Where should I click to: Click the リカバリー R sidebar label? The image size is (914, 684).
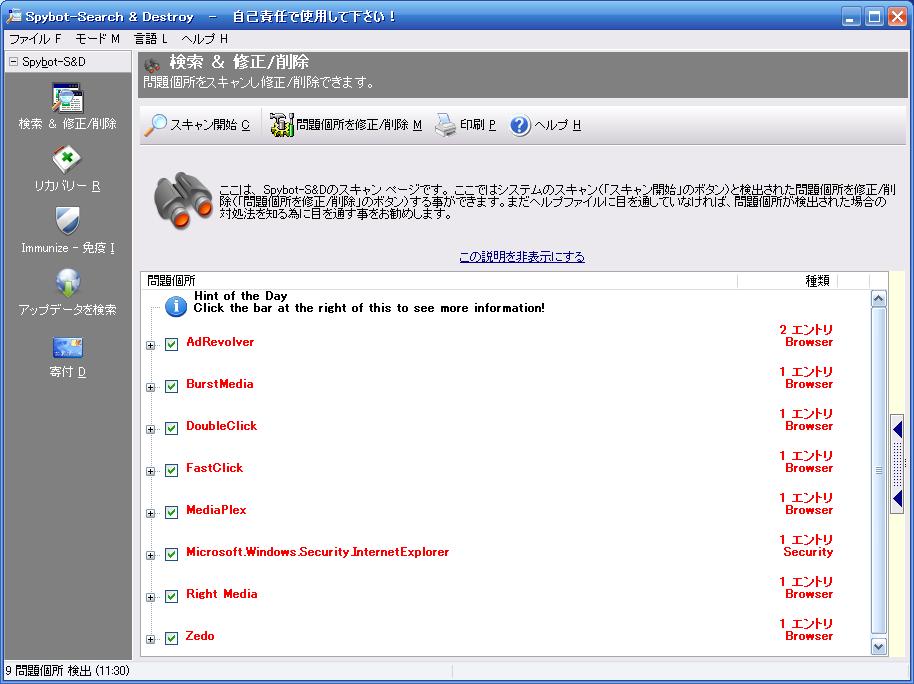point(68,186)
